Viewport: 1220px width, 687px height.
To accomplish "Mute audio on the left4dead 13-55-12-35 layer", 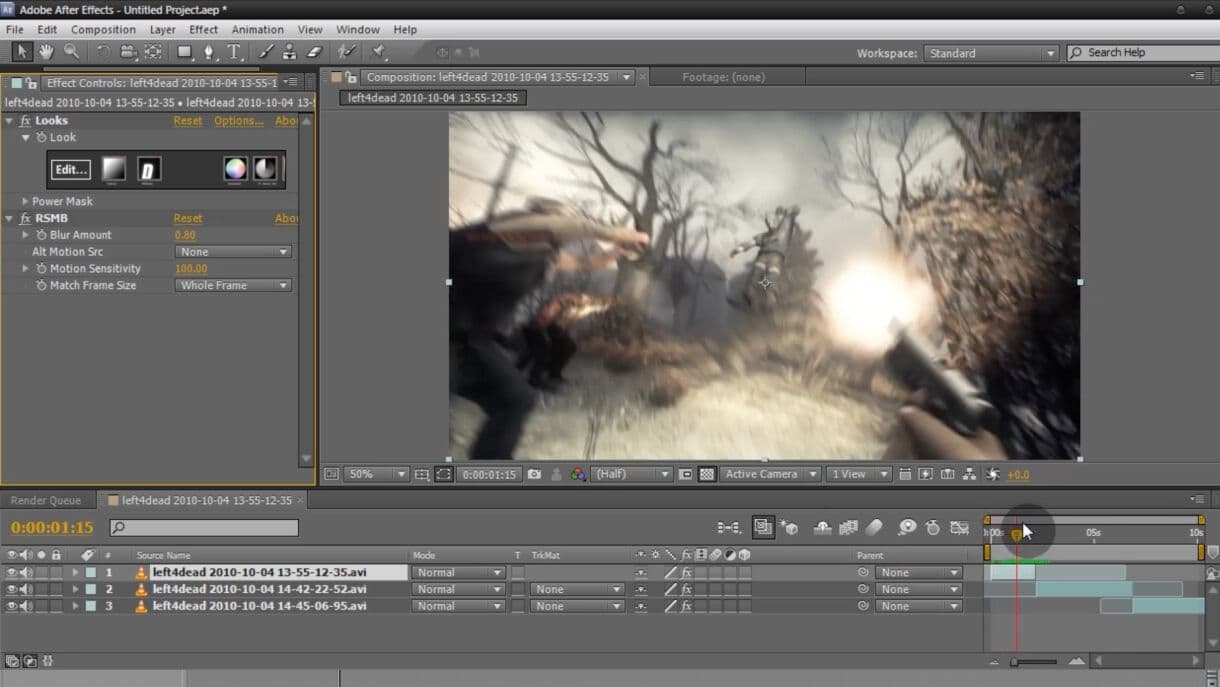I will click(27, 572).
